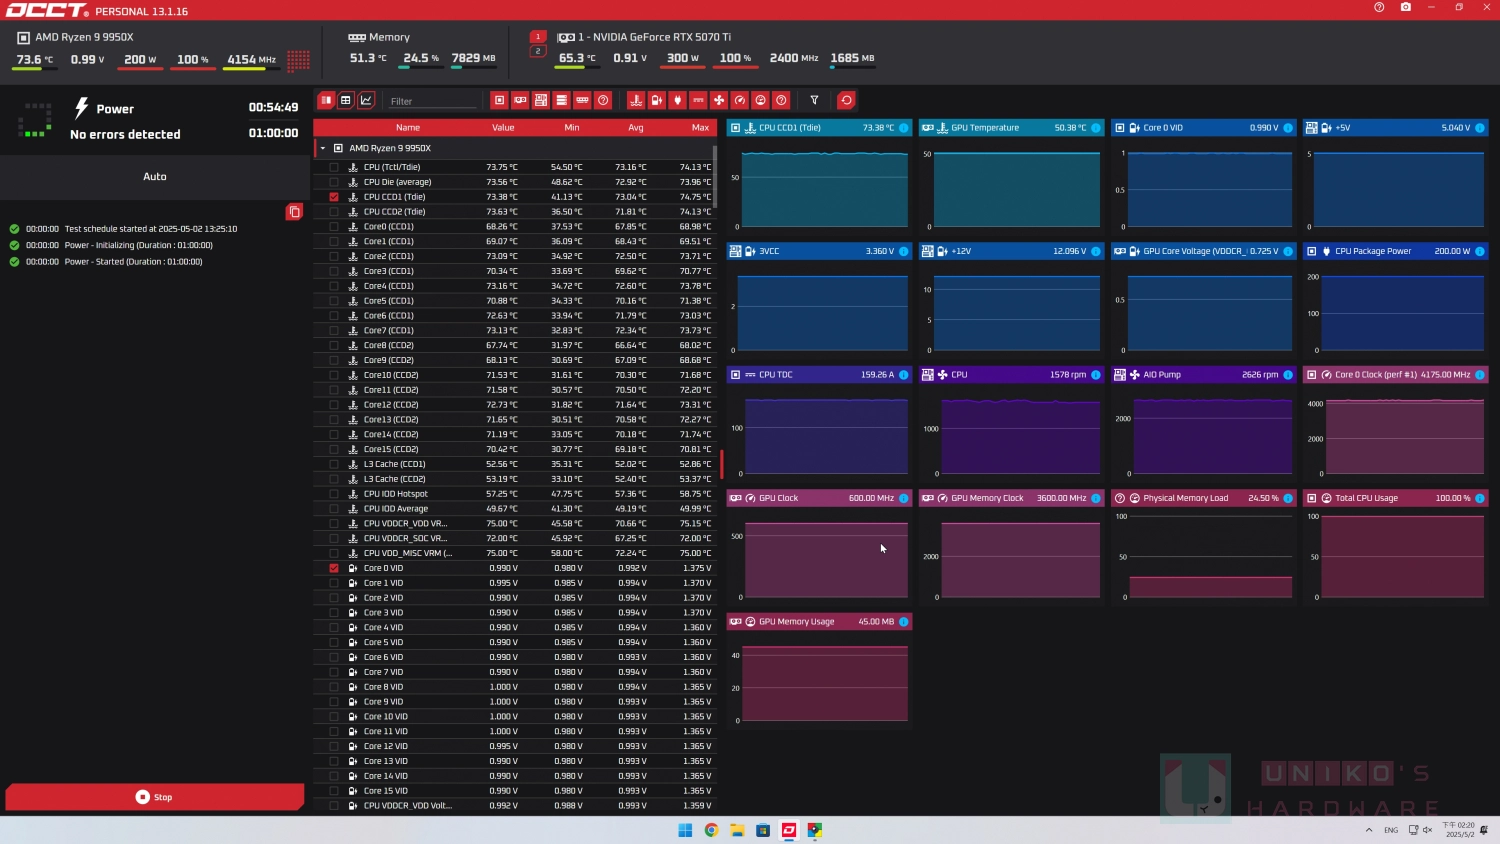Toggle the voltage sensor filter icon

(x=656, y=100)
